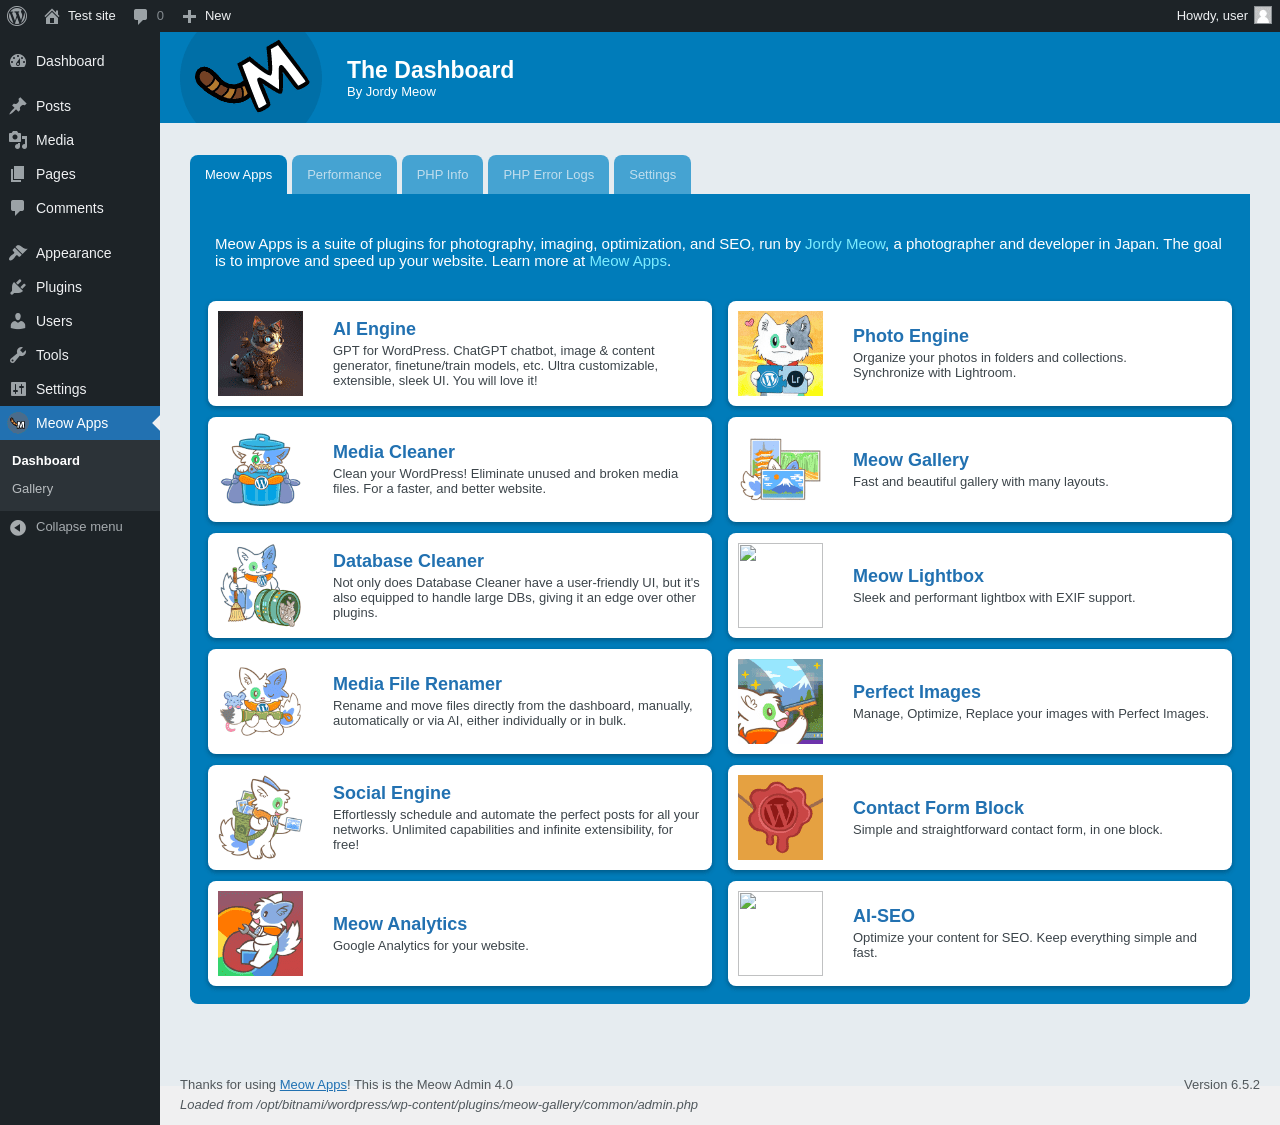Open the Photo Engine title link
The image size is (1280, 1125).
(x=911, y=336)
